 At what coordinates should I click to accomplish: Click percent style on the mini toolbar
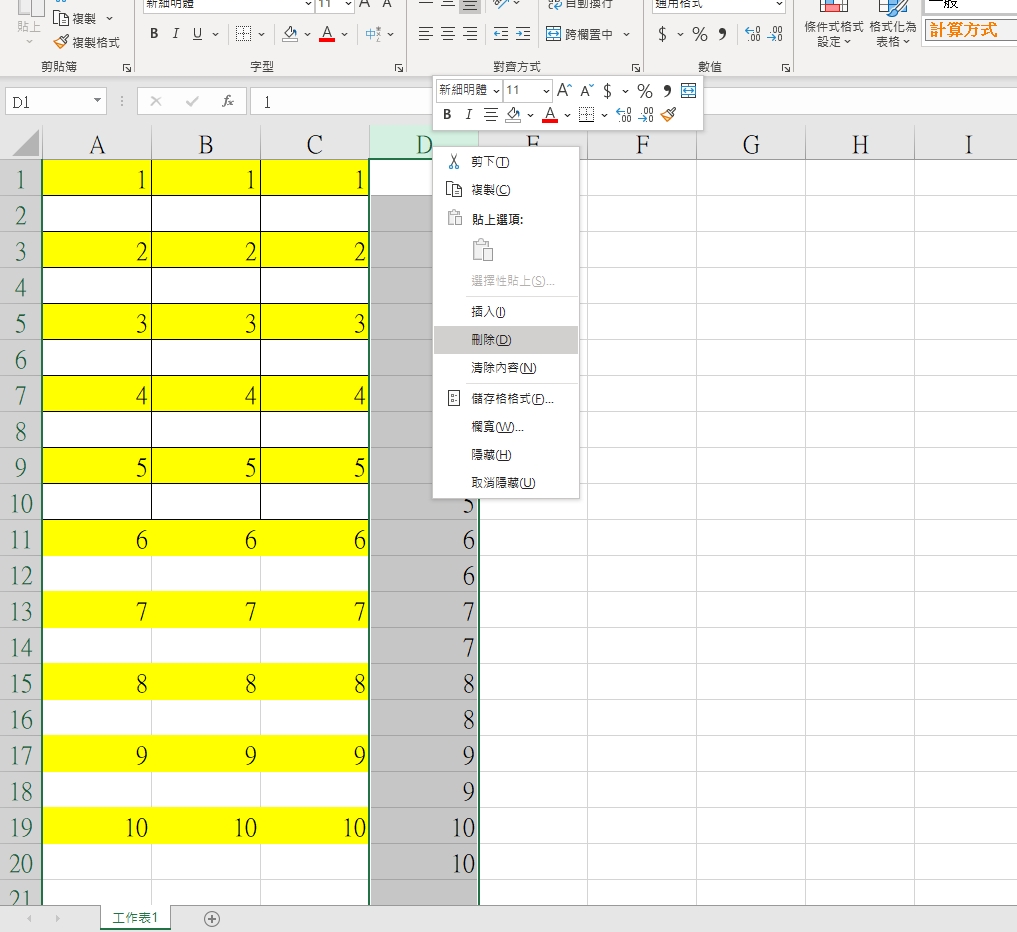click(645, 90)
